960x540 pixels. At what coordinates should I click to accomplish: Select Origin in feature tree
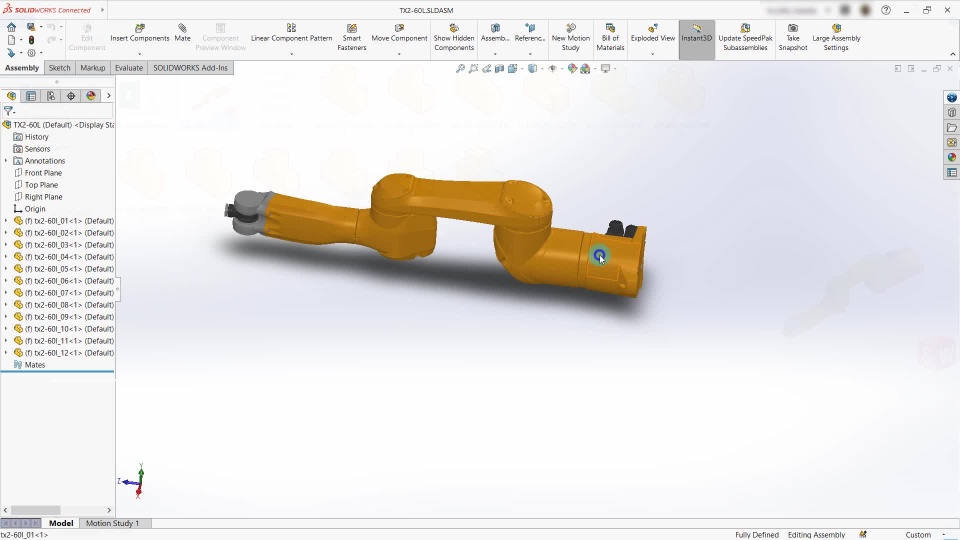[x=29, y=209]
